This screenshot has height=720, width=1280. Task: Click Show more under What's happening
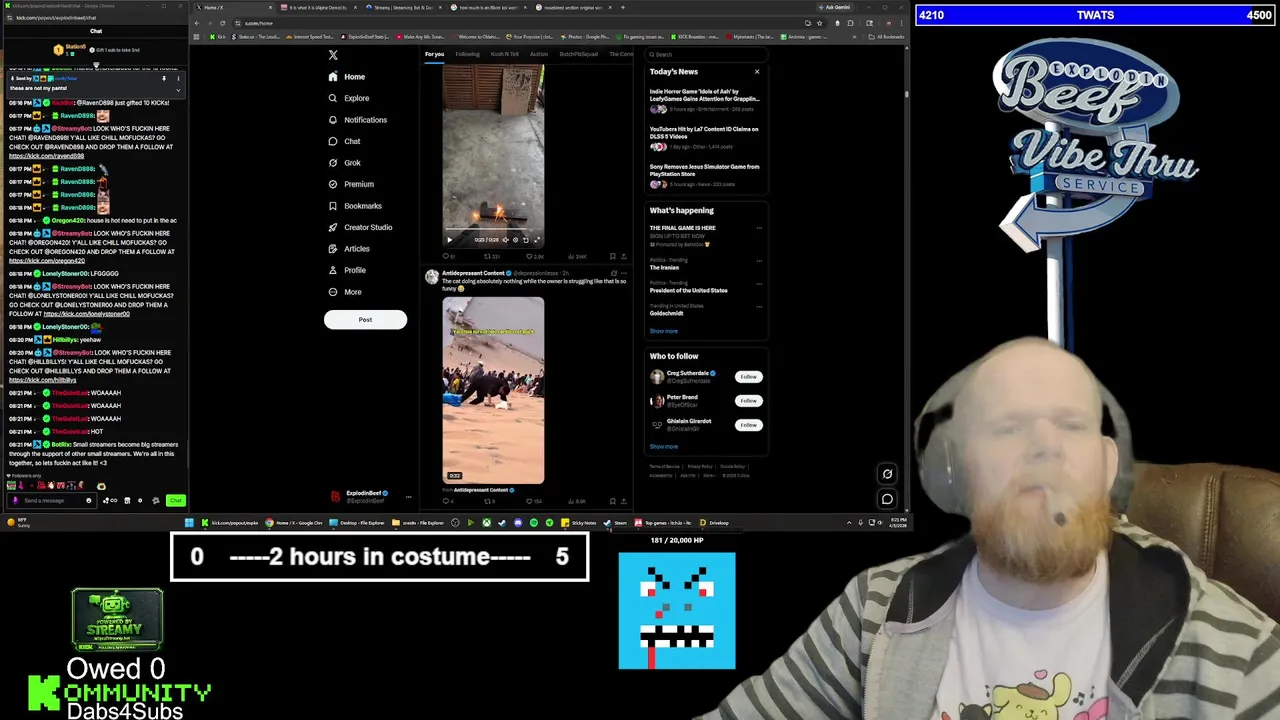(664, 331)
